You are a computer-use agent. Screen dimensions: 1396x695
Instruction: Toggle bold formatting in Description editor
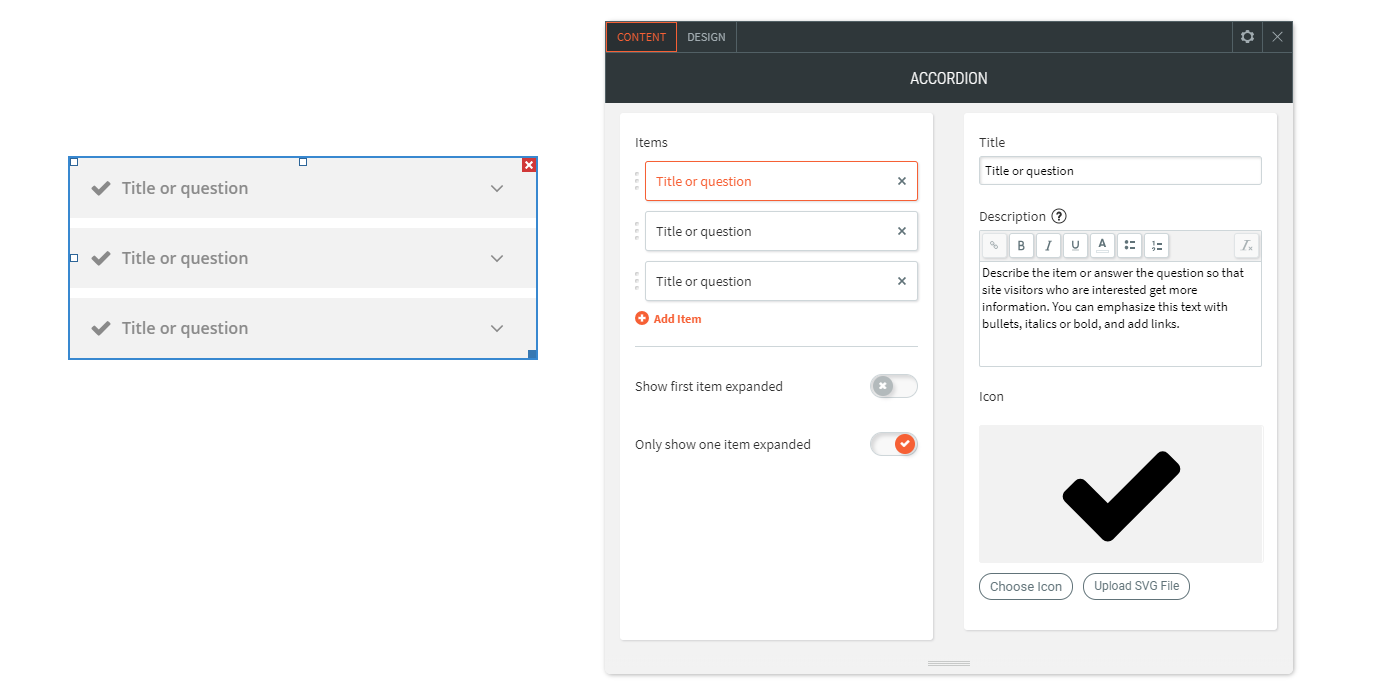pos(1021,245)
